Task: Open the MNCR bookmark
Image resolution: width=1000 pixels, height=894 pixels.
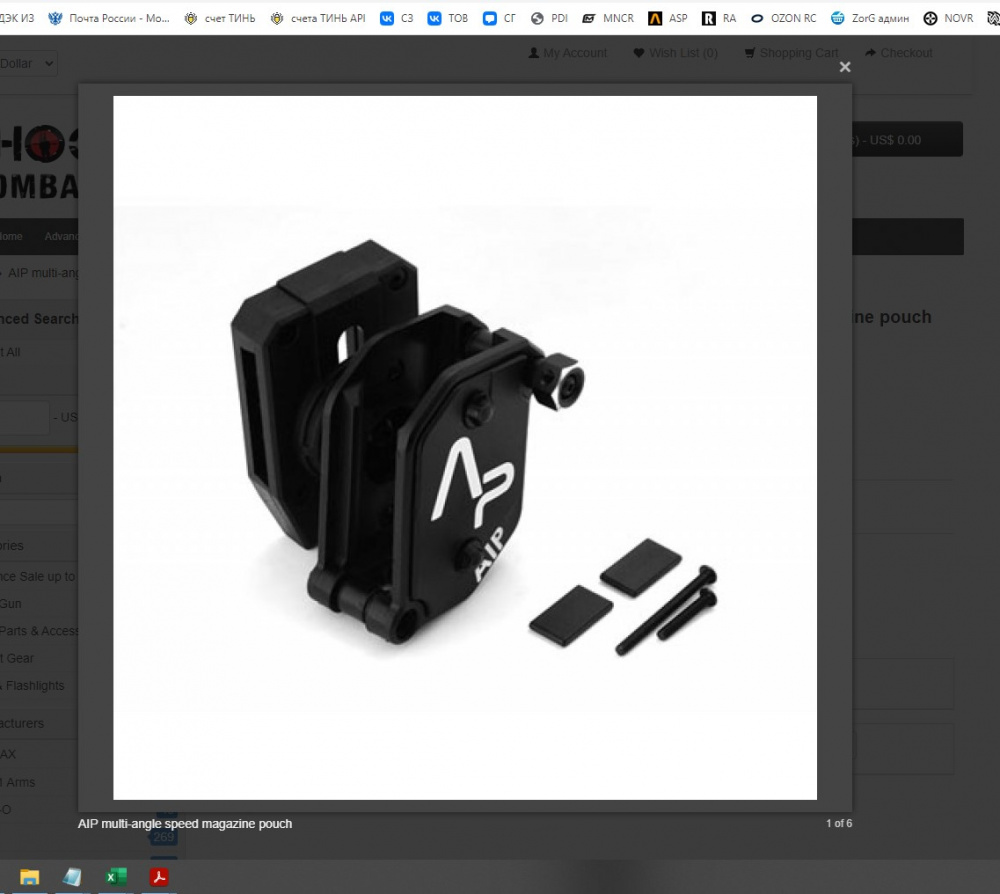Action: 608,18
